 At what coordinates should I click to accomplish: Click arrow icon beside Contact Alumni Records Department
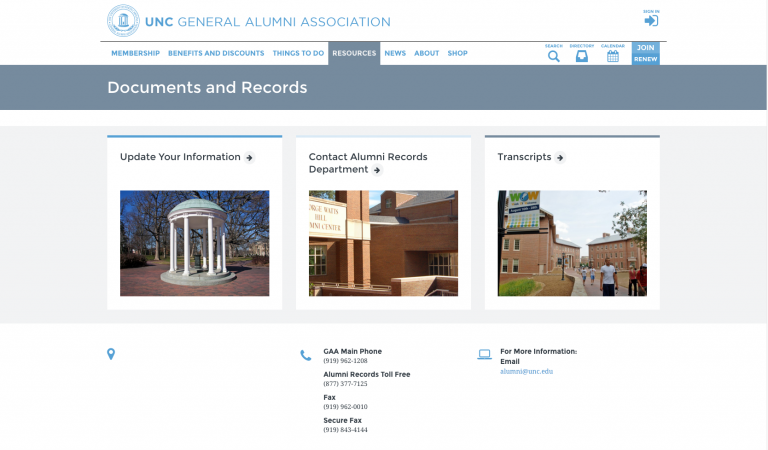[x=377, y=170]
